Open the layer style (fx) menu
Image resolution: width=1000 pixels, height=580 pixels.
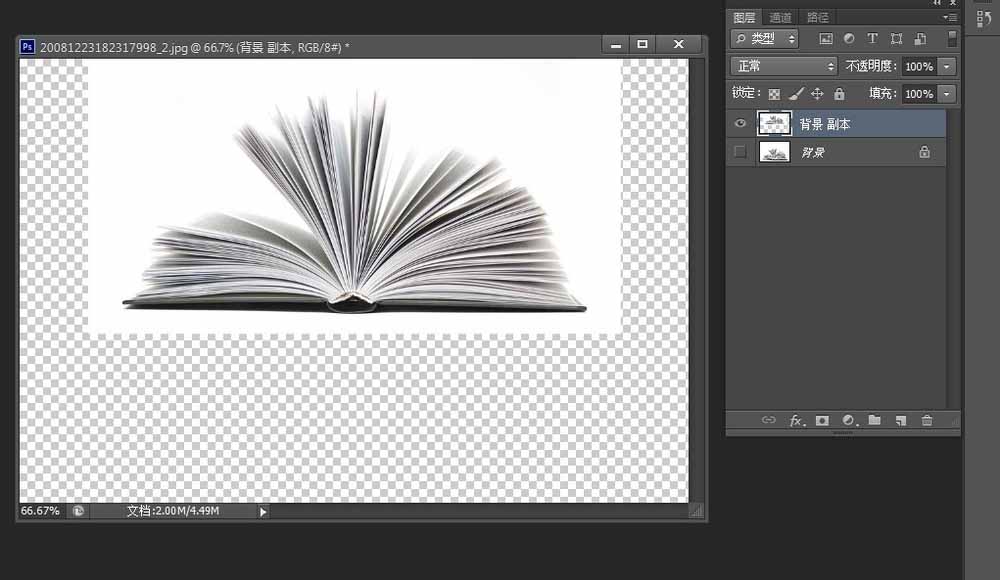click(797, 421)
